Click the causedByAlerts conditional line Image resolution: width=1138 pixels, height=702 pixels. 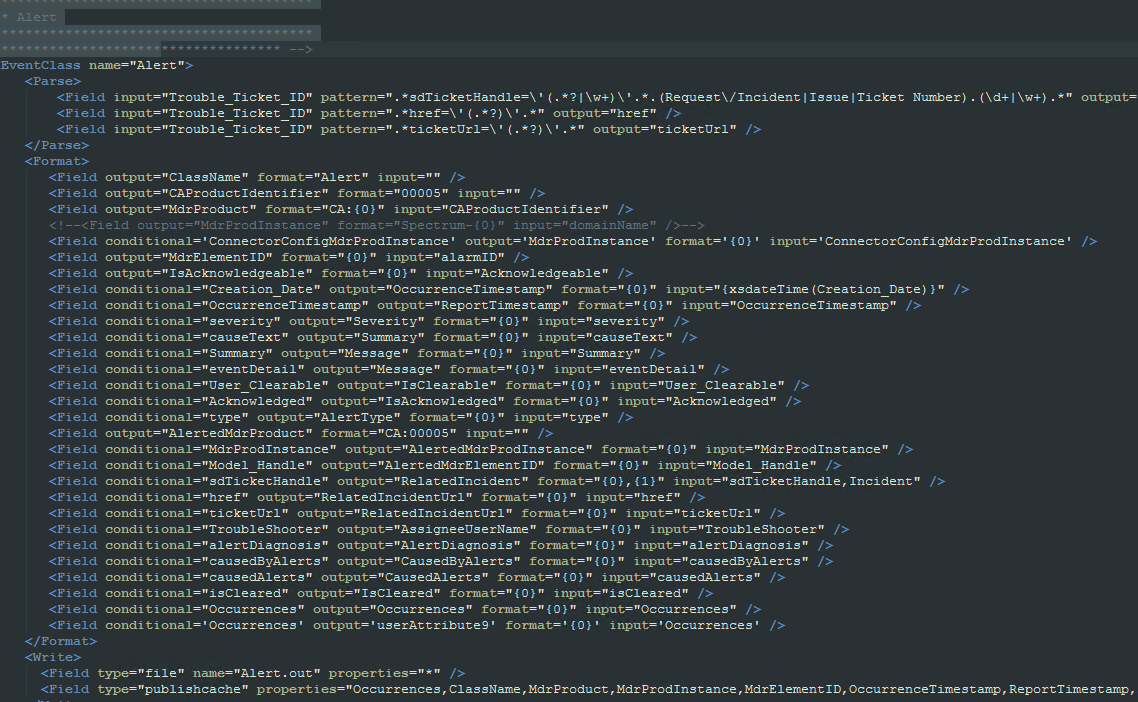pos(441,561)
